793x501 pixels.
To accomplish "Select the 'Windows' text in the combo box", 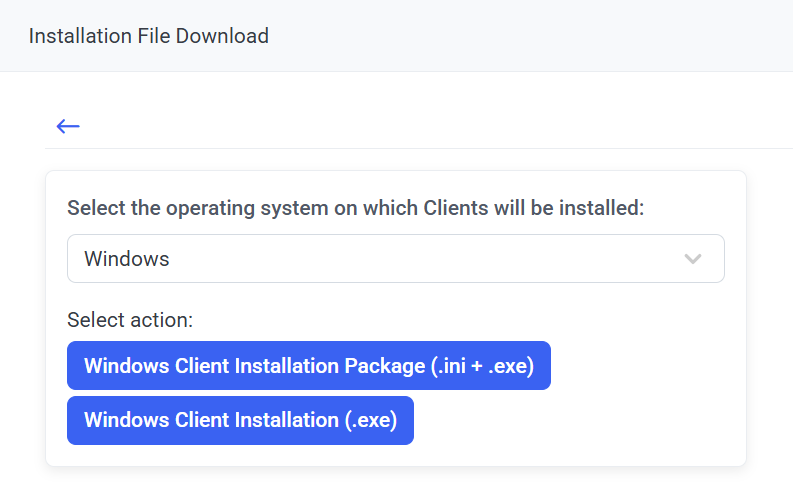I will [127, 259].
